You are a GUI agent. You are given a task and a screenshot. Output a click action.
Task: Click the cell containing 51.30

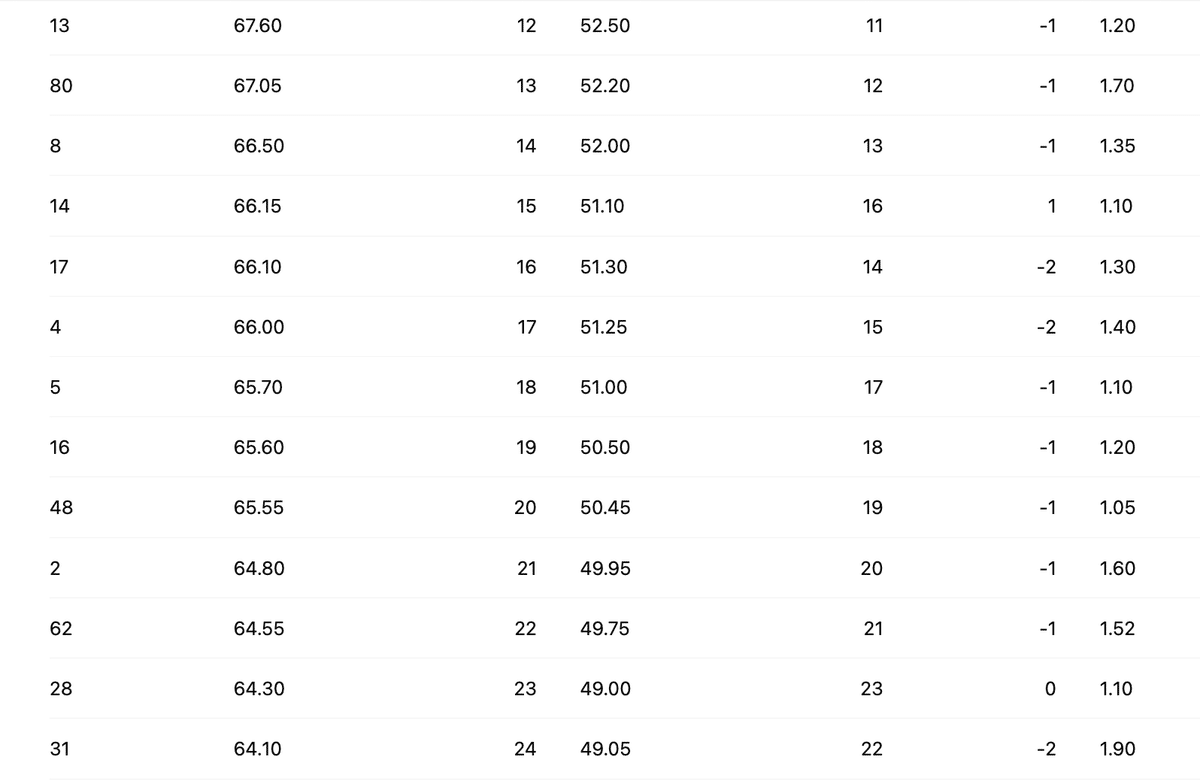pyautogui.click(x=604, y=267)
